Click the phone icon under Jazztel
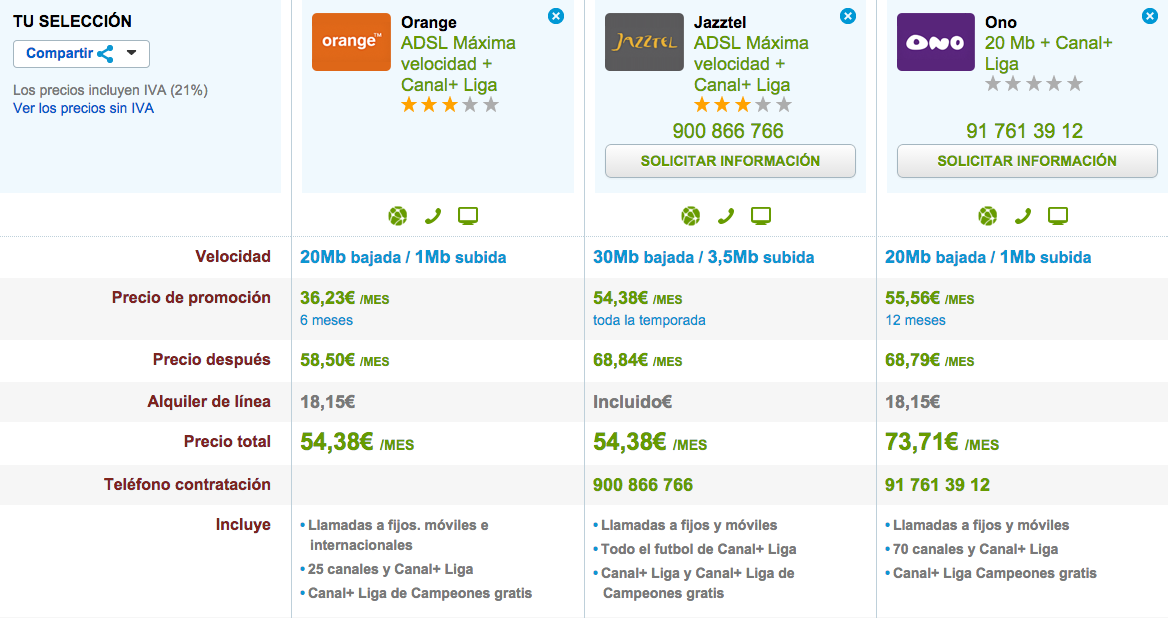 pos(726,216)
